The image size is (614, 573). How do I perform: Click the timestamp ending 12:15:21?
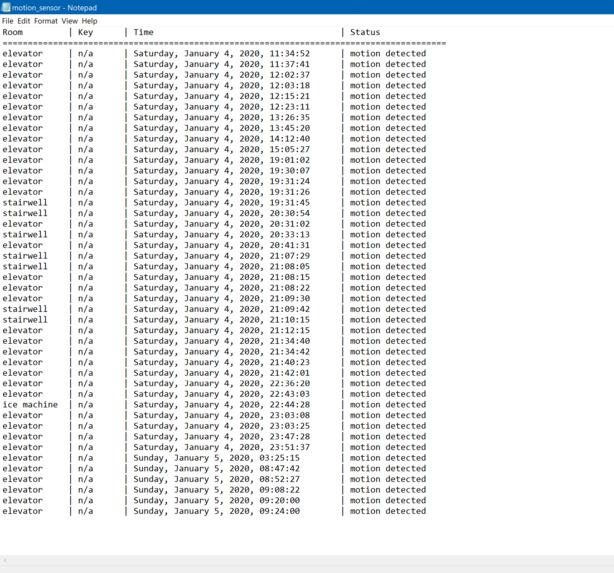222,96
